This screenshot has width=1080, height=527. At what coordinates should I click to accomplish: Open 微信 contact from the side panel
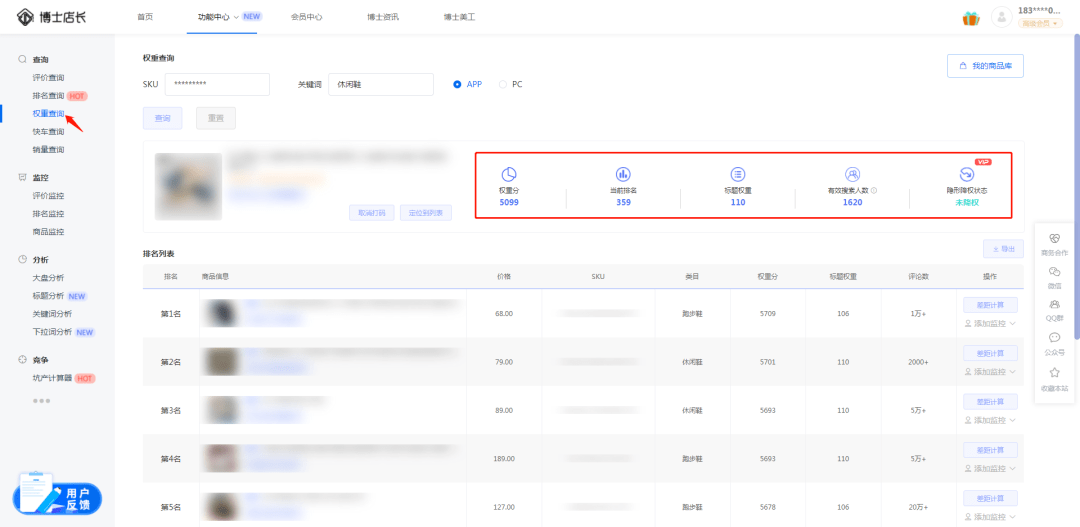tap(1055, 277)
